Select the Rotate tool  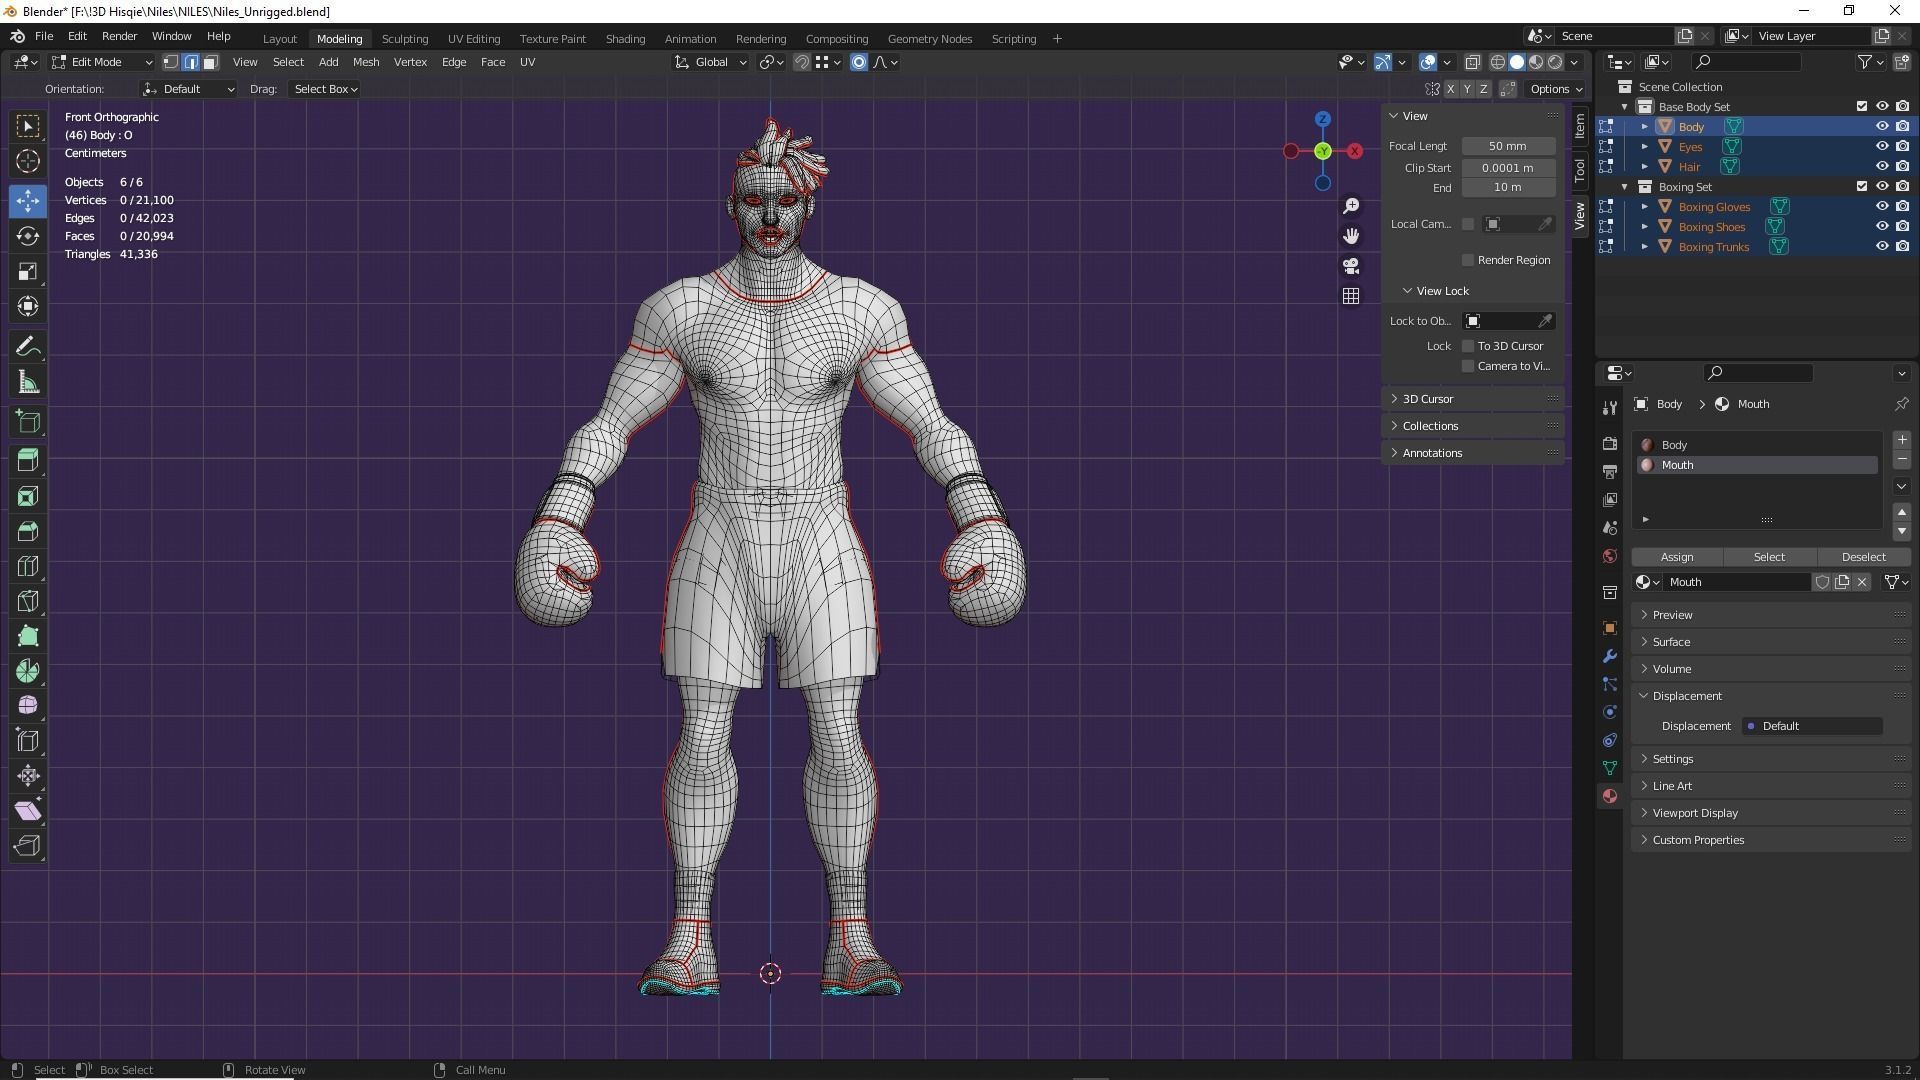pyautogui.click(x=28, y=236)
